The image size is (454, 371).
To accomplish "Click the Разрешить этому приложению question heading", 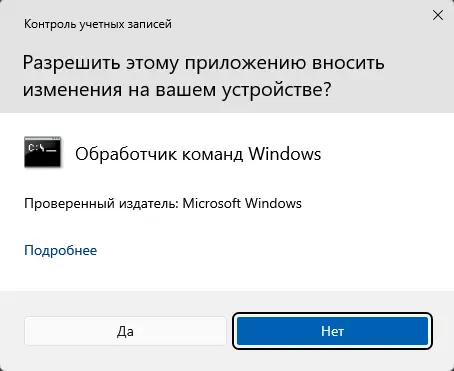I will pos(203,76).
